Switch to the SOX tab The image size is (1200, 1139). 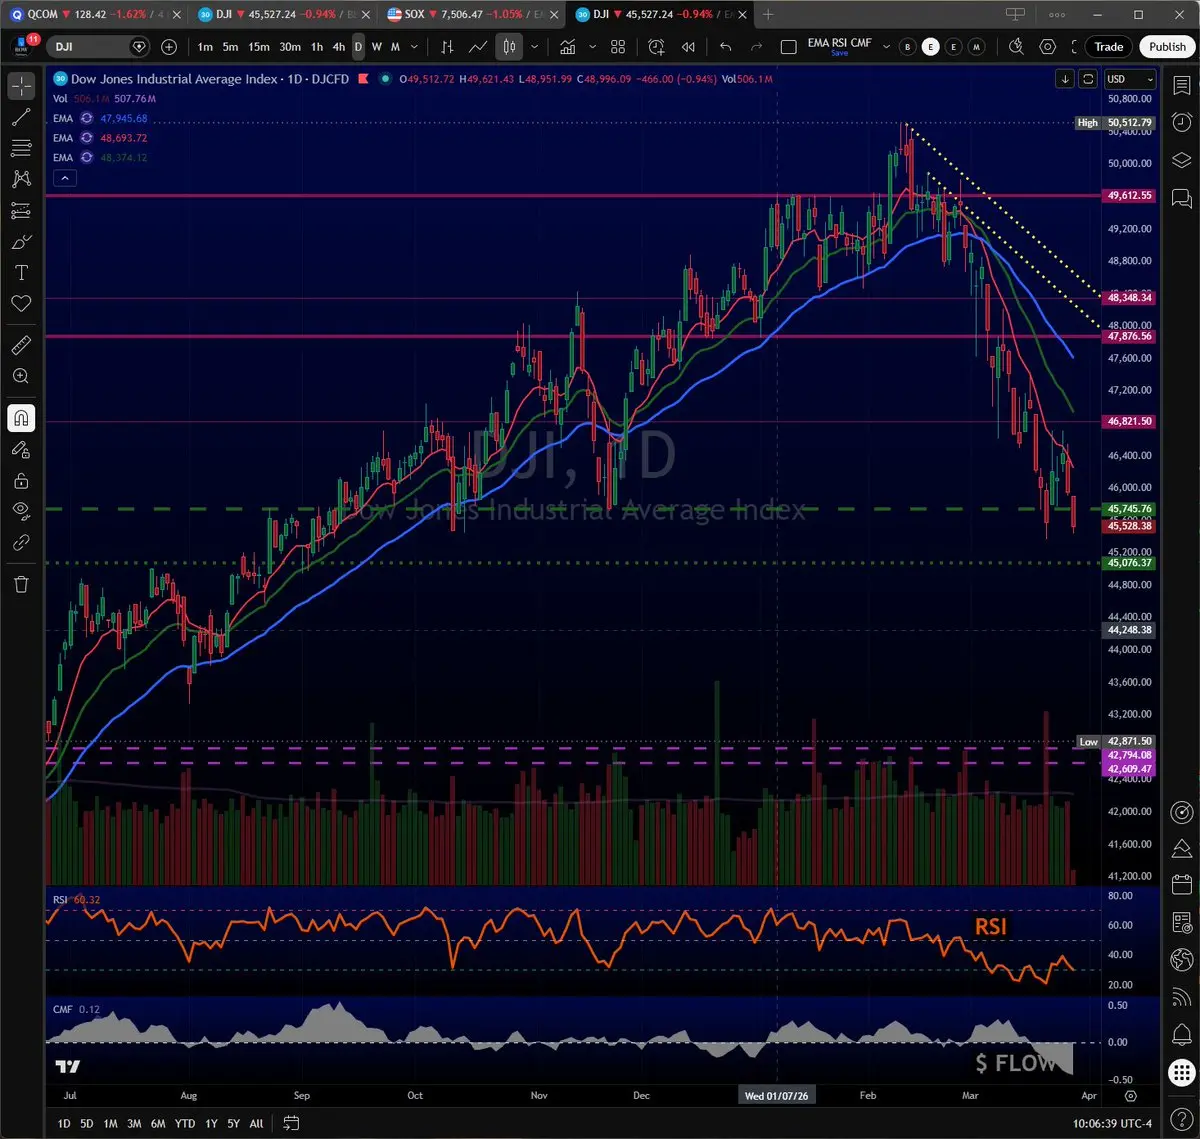click(472, 14)
